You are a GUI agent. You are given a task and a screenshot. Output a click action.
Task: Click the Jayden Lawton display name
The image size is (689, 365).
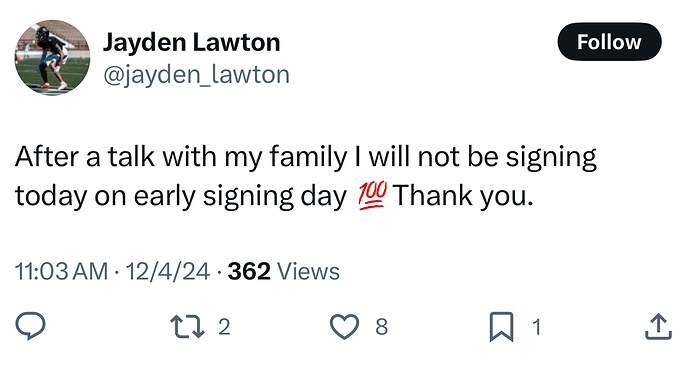click(191, 43)
